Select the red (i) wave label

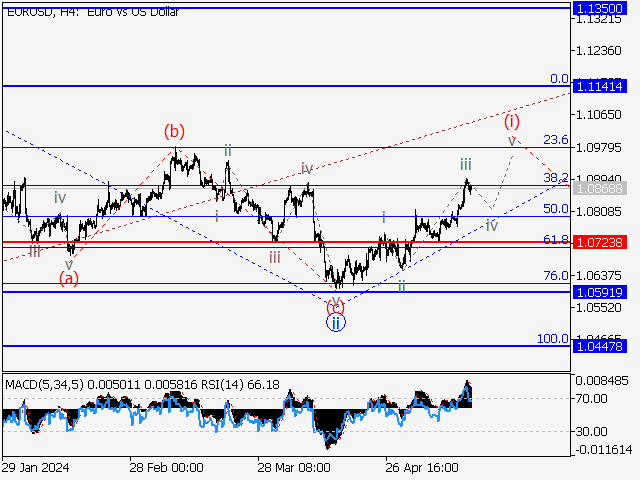pyautogui.click(x=511, y=122)
